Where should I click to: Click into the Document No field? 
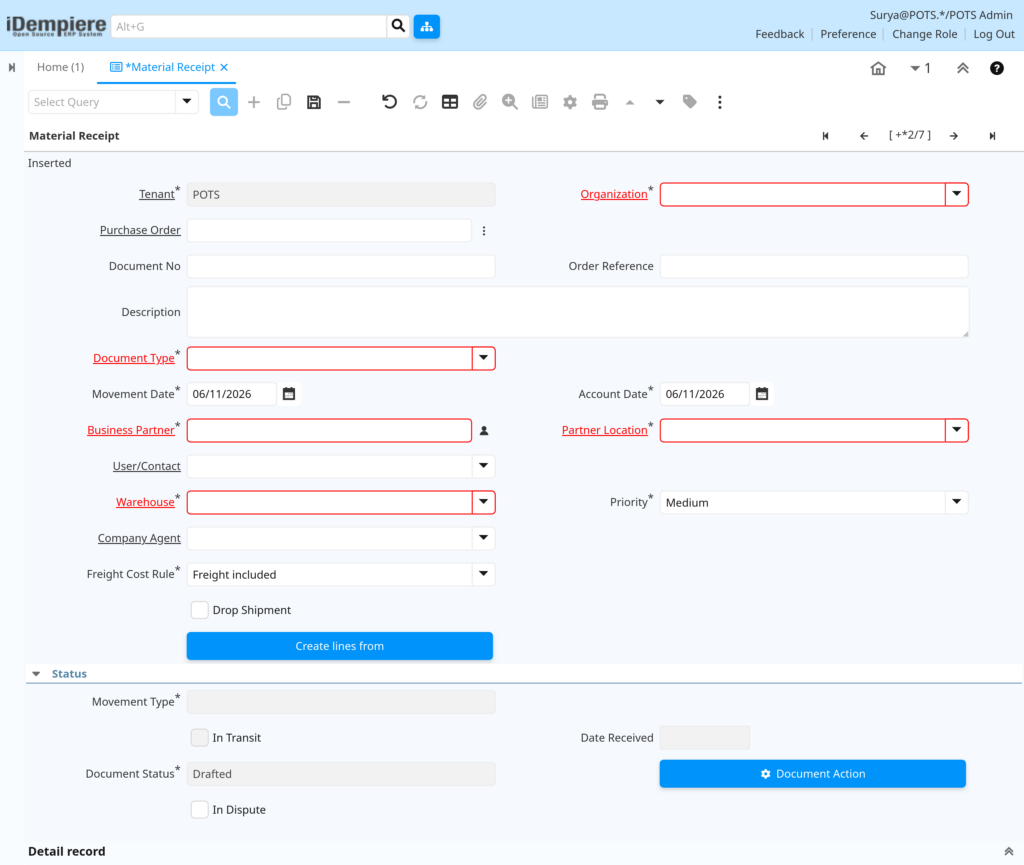[x=341, y=266]
